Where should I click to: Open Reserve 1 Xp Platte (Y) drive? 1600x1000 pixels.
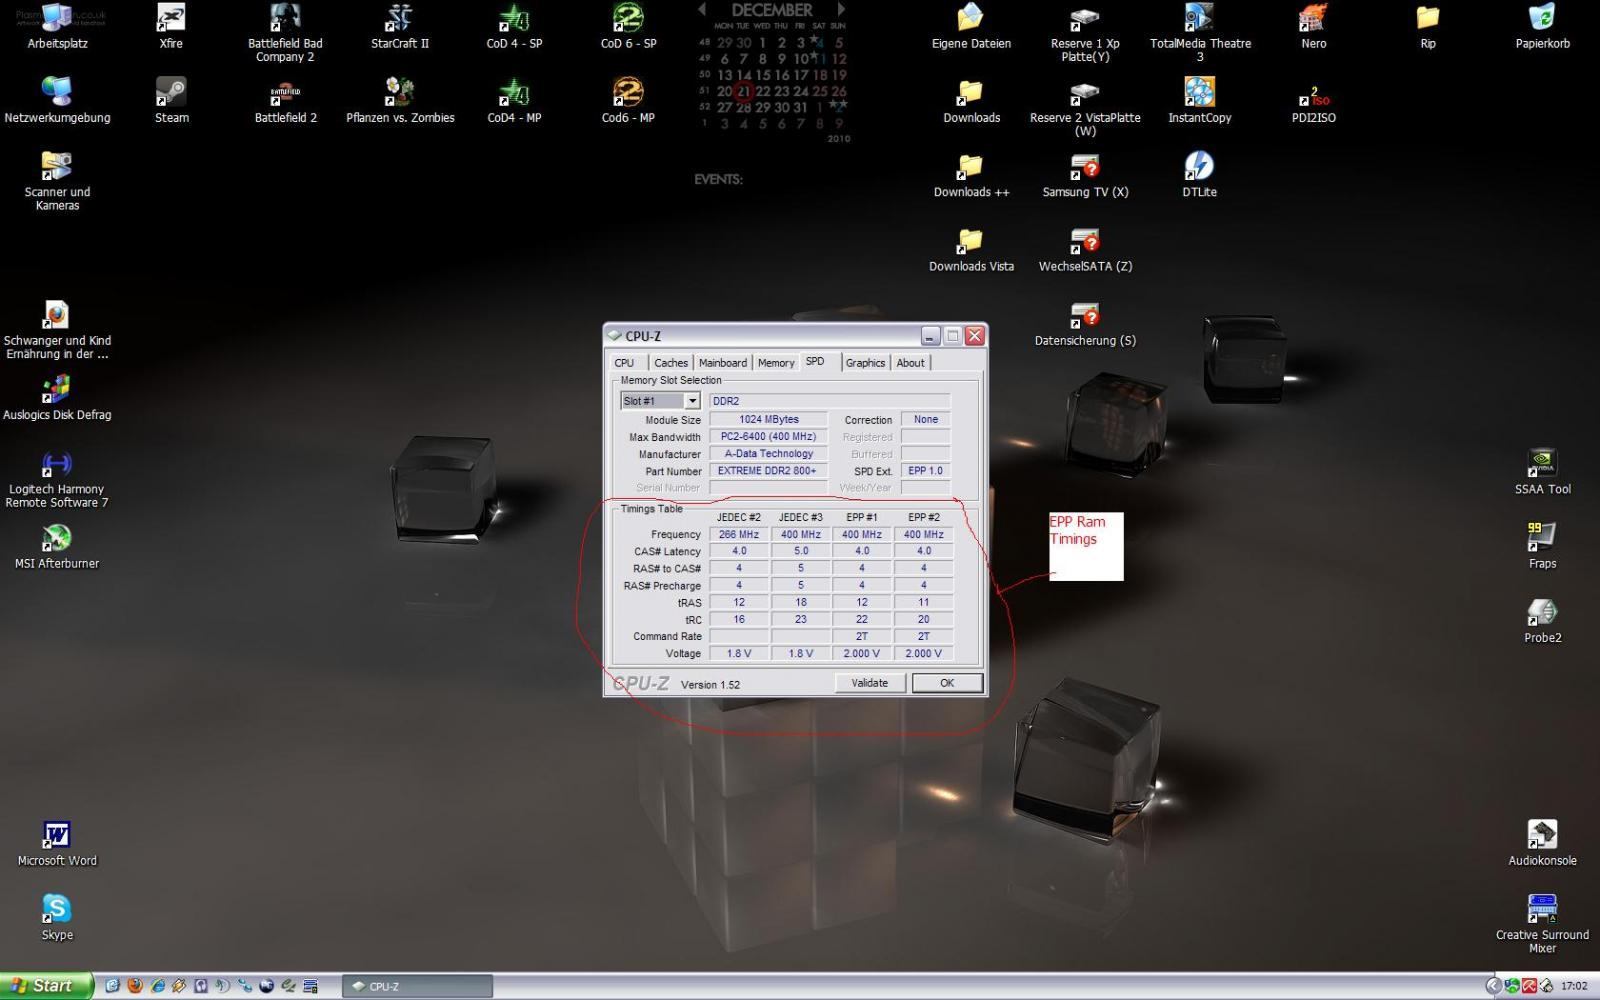pos(1085,33)
